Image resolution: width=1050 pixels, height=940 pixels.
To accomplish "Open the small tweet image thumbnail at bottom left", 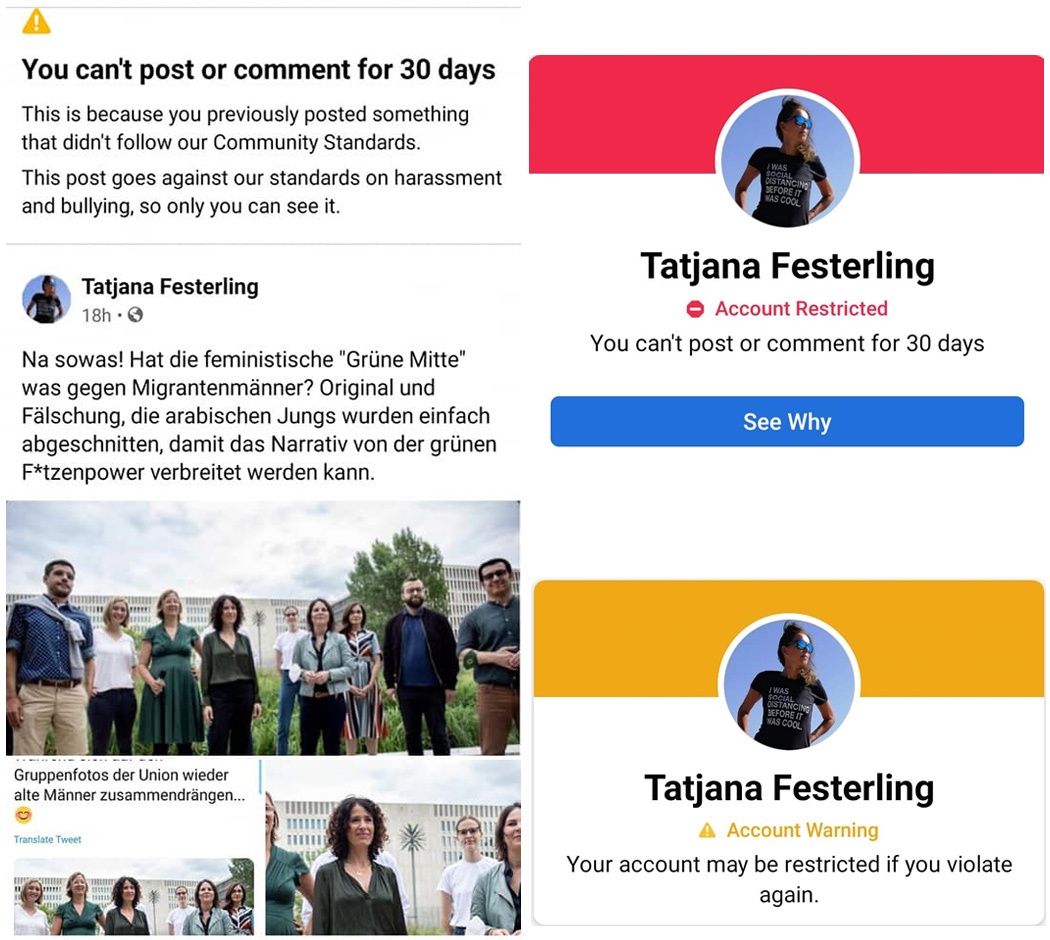I will point(134,896).
